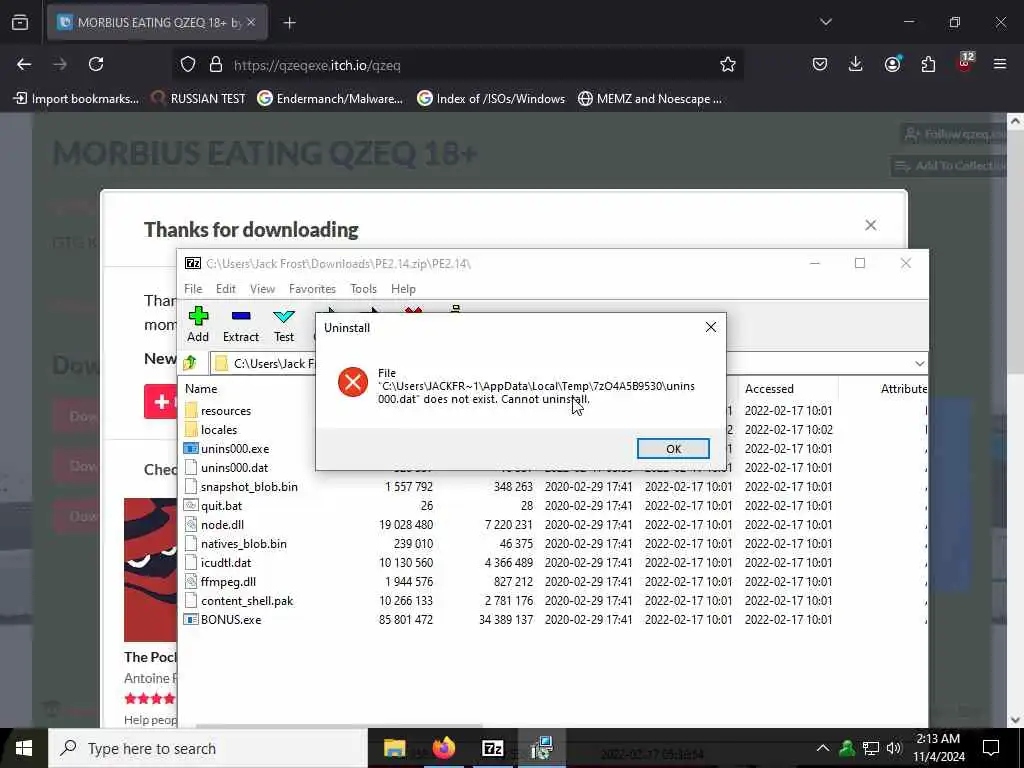1024x768 pixels.
Task: Open Firefox Downloads panel
Action: pos(856,64)
